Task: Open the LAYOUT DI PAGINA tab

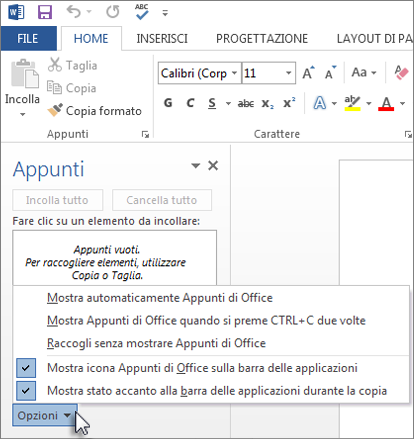Action: pyautogui.click(x=374, y=39)
